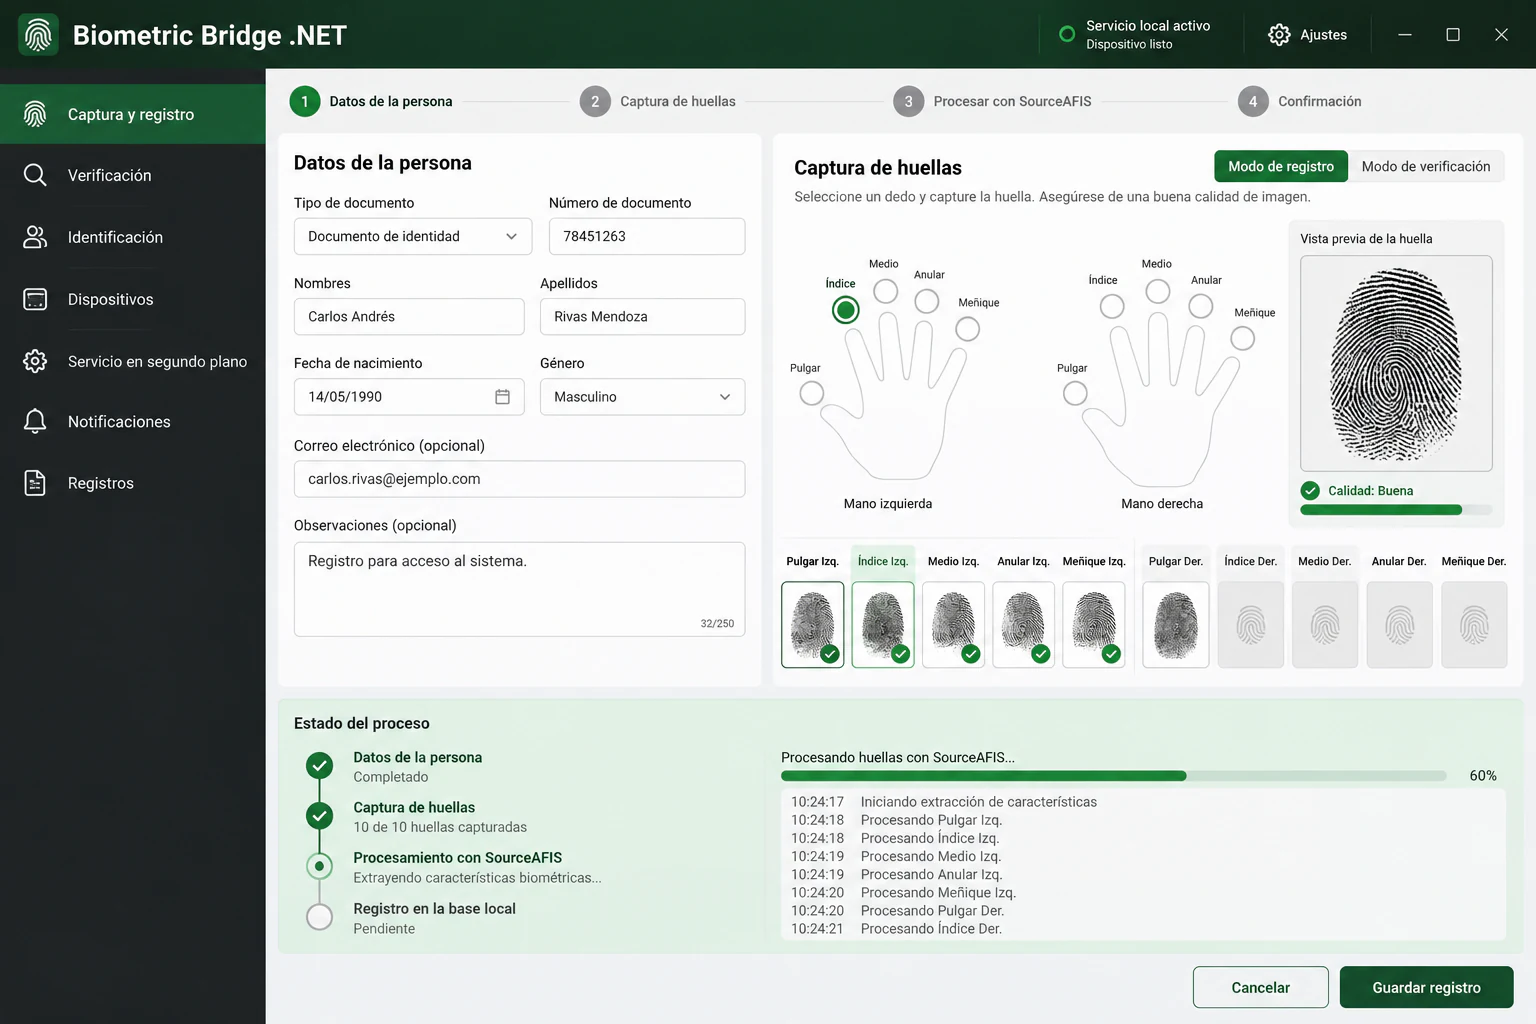Open Captura y registro fingerprint icon
This screenshot has width=1536, height=1024.
[35, 114]
